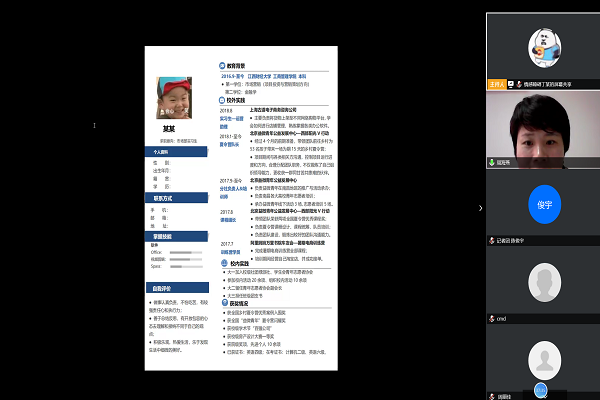The image size is (600, 400).
Task: Click the 联系方式 blue header bar
Action: (x=176, y=198)
